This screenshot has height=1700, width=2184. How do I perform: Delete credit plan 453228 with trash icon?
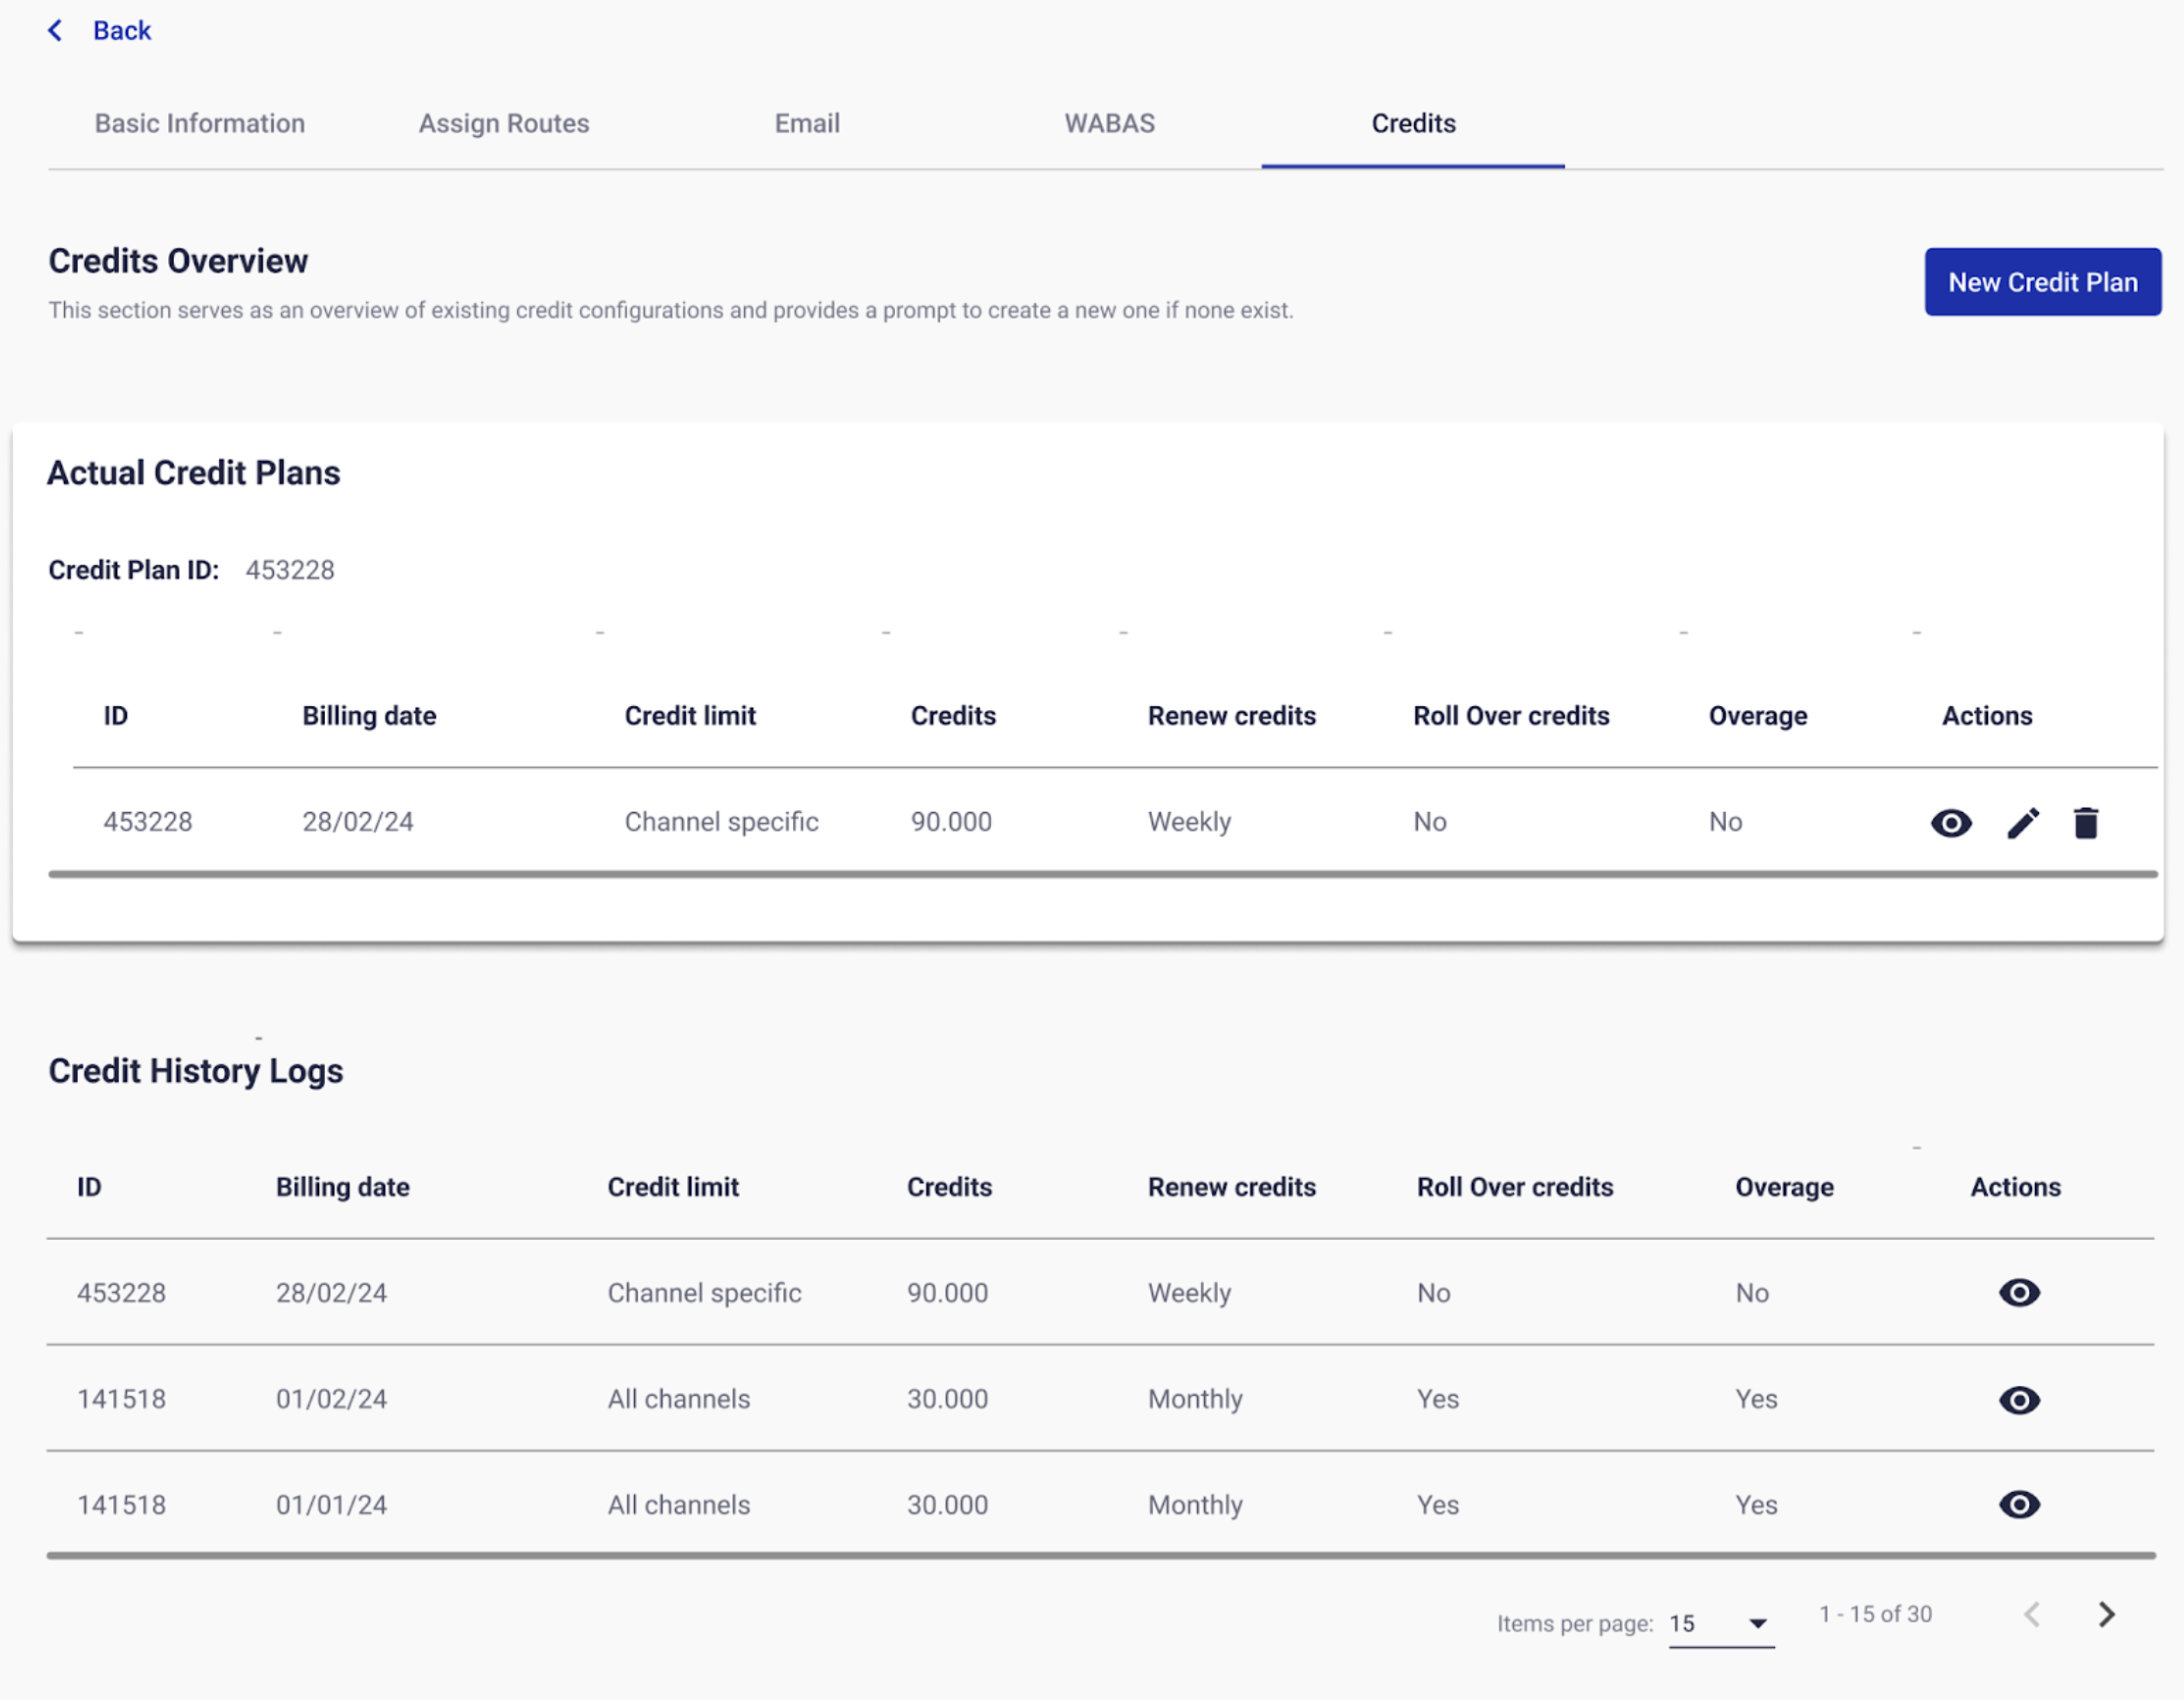coord(2085,823)
